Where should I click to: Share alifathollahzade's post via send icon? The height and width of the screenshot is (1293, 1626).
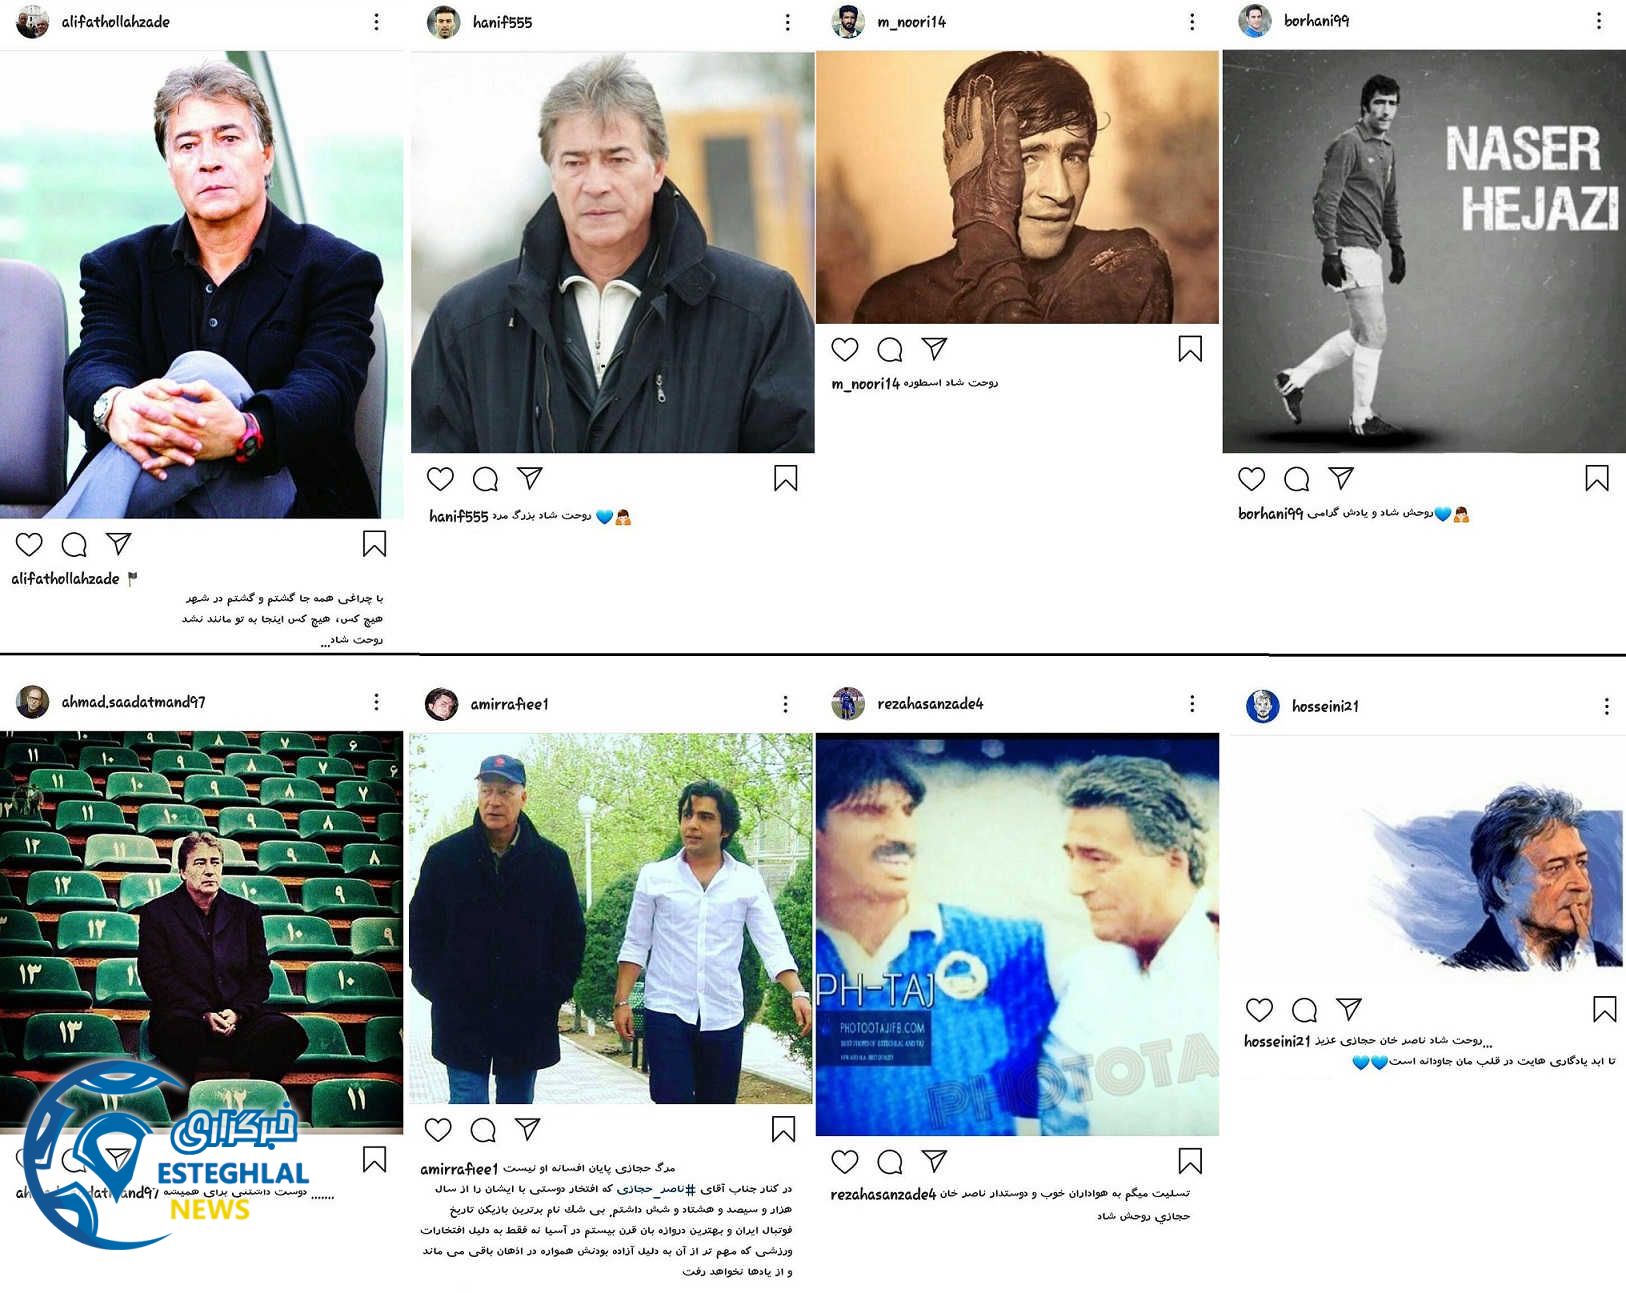pyautogui.click(x=119, y=543)
